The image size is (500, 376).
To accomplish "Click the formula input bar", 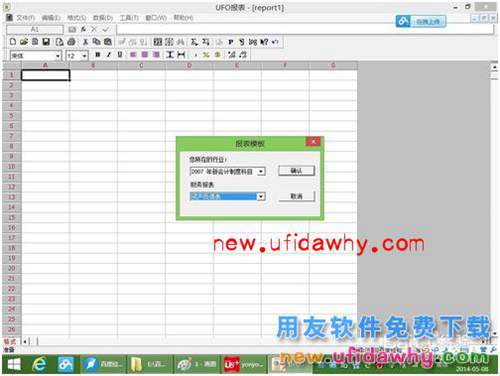I will (305, 29).
